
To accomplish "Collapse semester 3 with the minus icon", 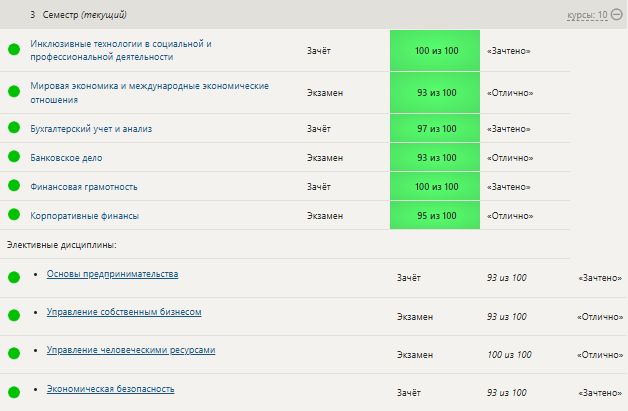I will (617, 15).
